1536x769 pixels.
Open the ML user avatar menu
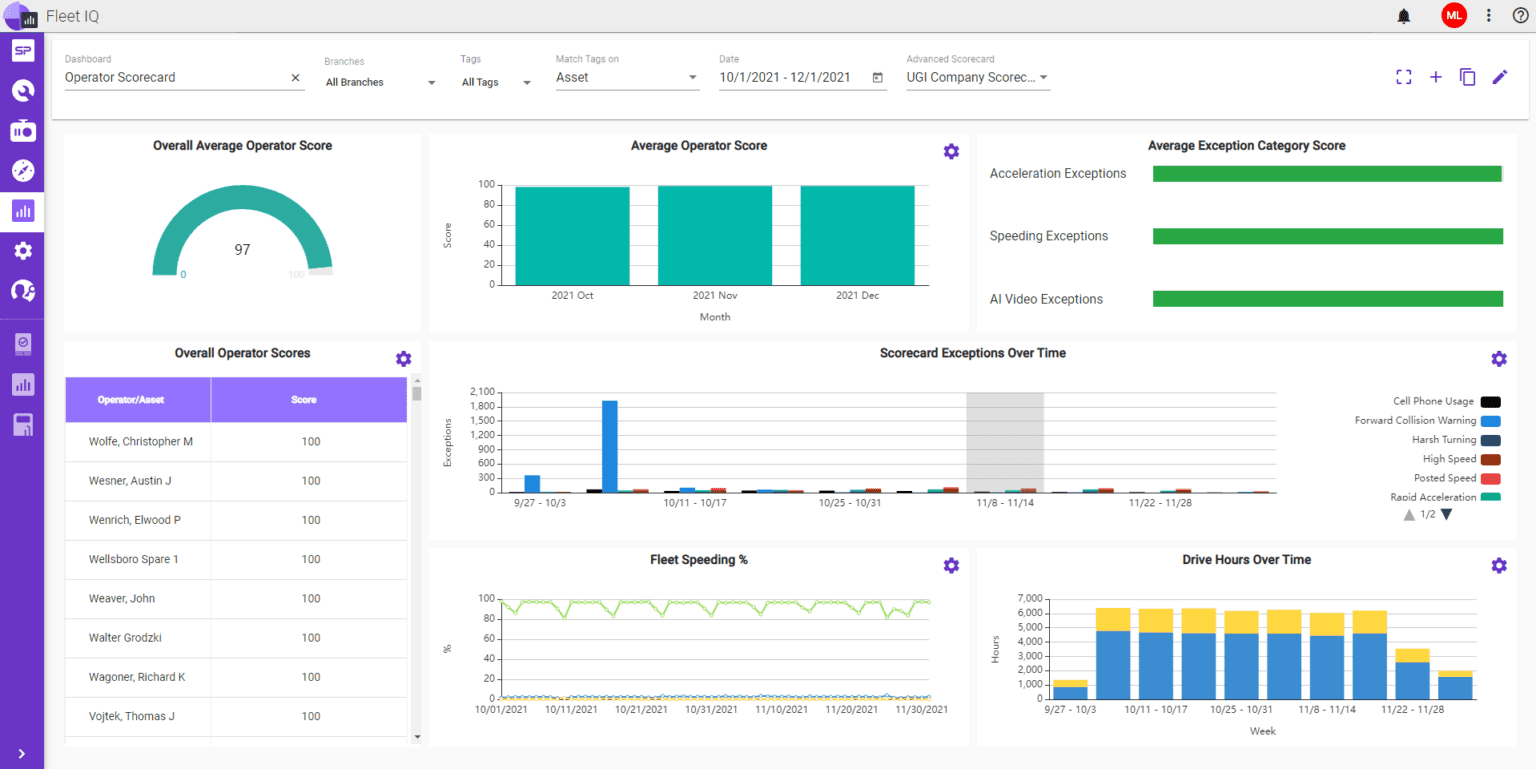pos(1453,16)
